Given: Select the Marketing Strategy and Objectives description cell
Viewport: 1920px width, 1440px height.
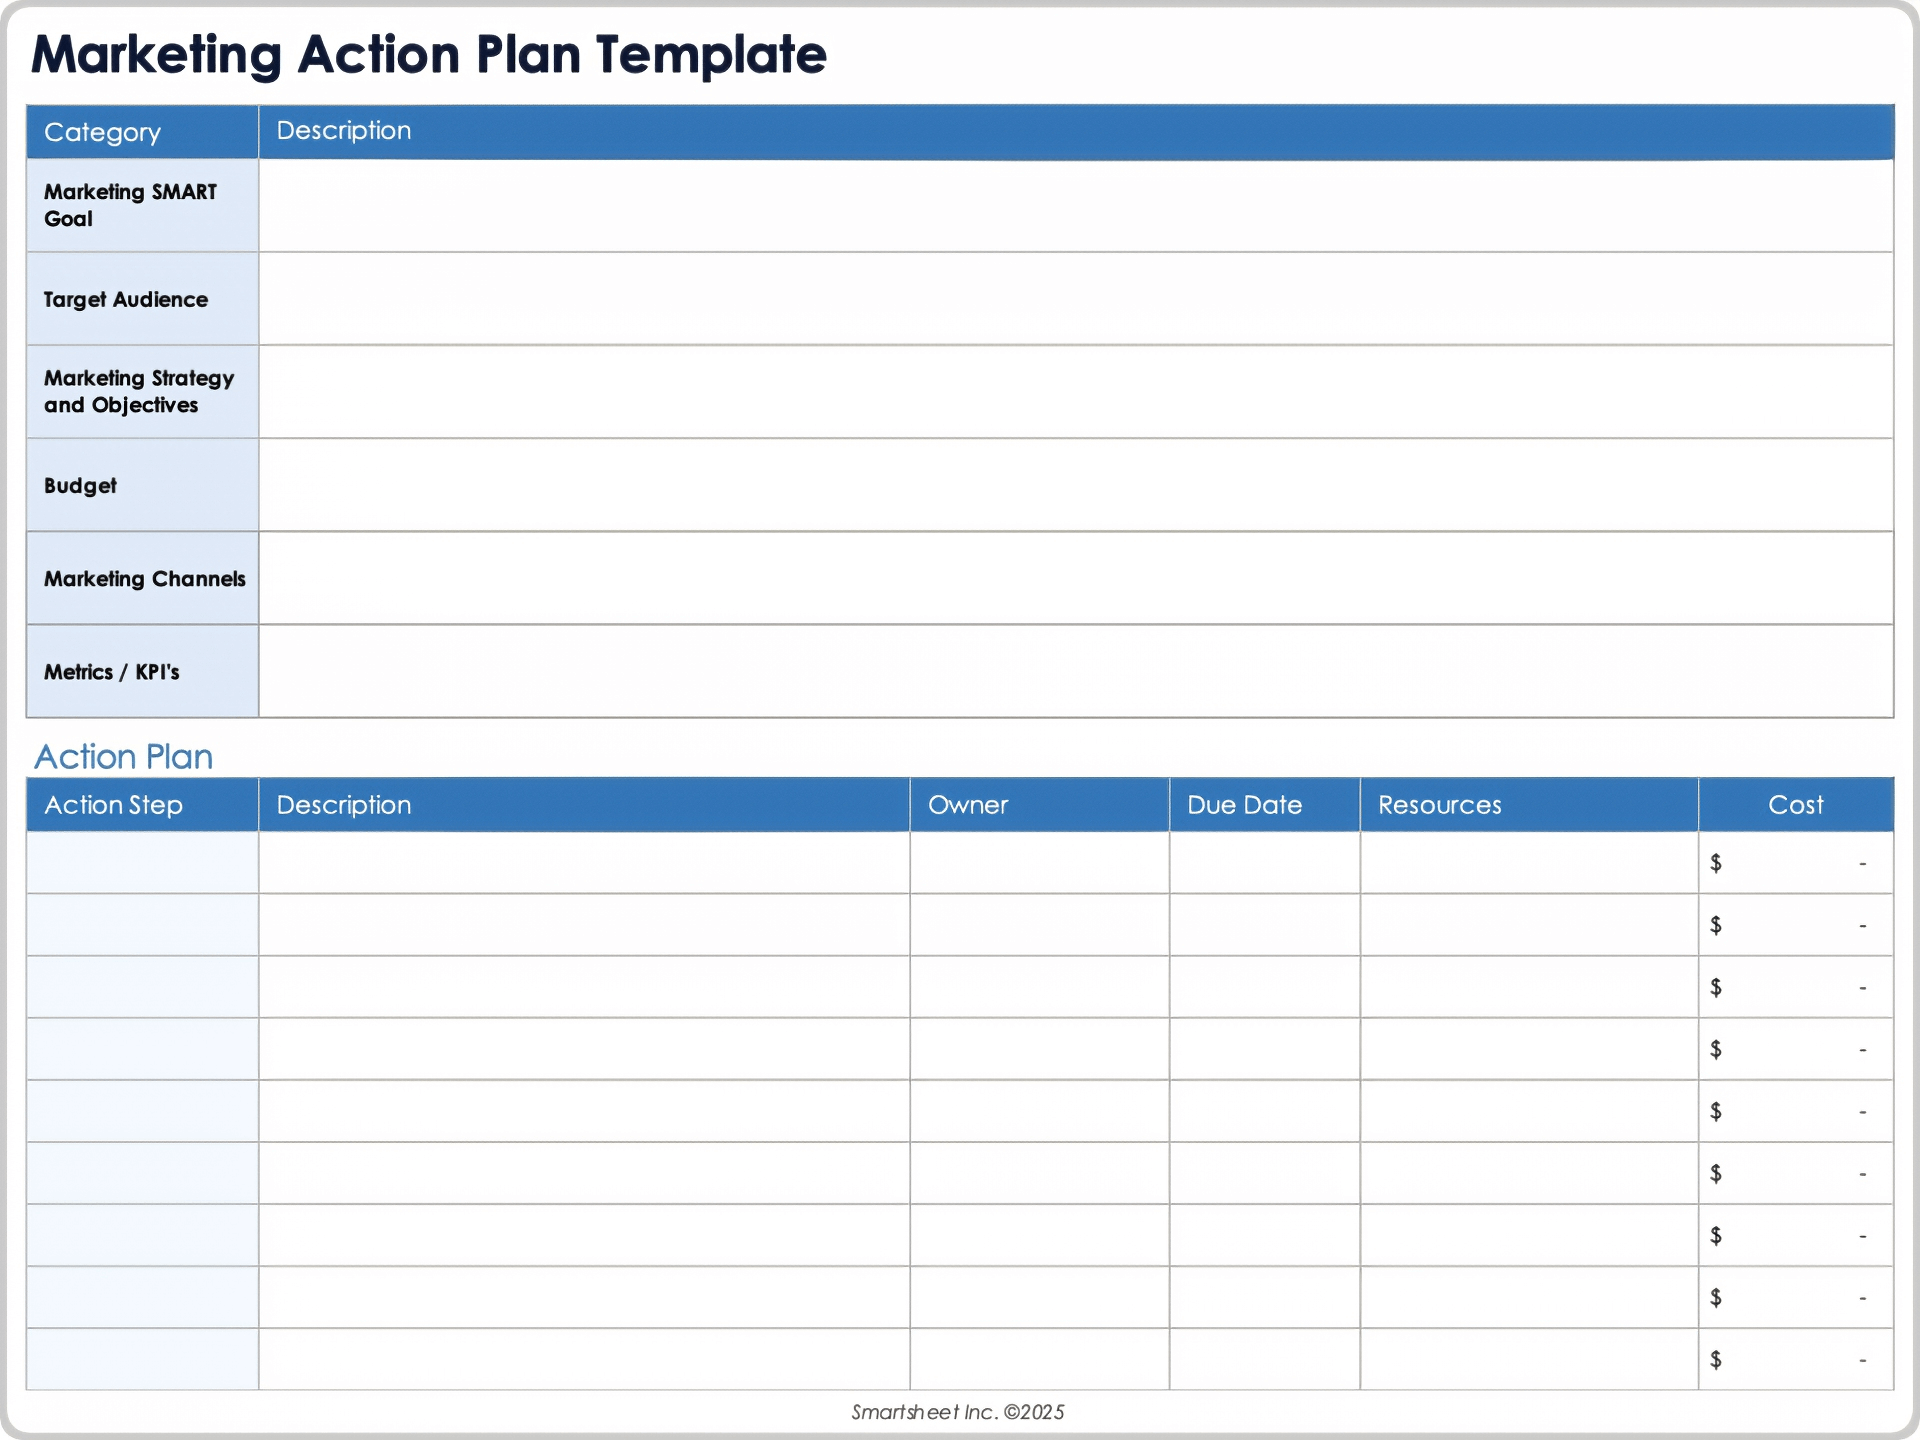Looking at the screenshot, I should point(1075,392).
